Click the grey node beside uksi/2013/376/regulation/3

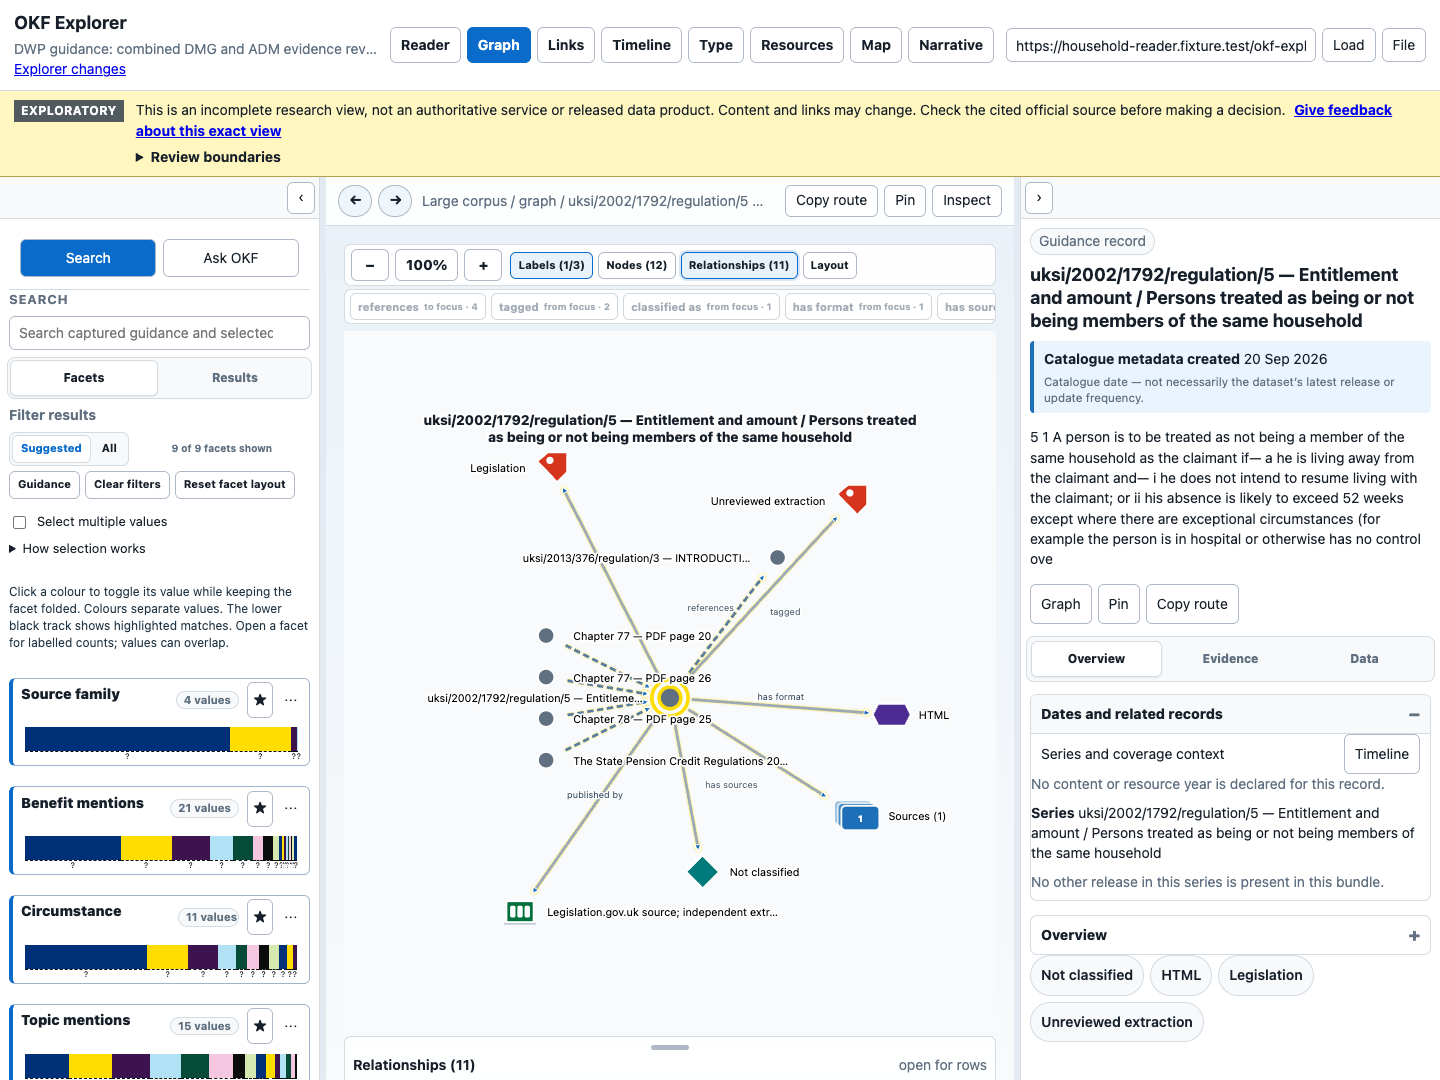(x=777, y=557)
